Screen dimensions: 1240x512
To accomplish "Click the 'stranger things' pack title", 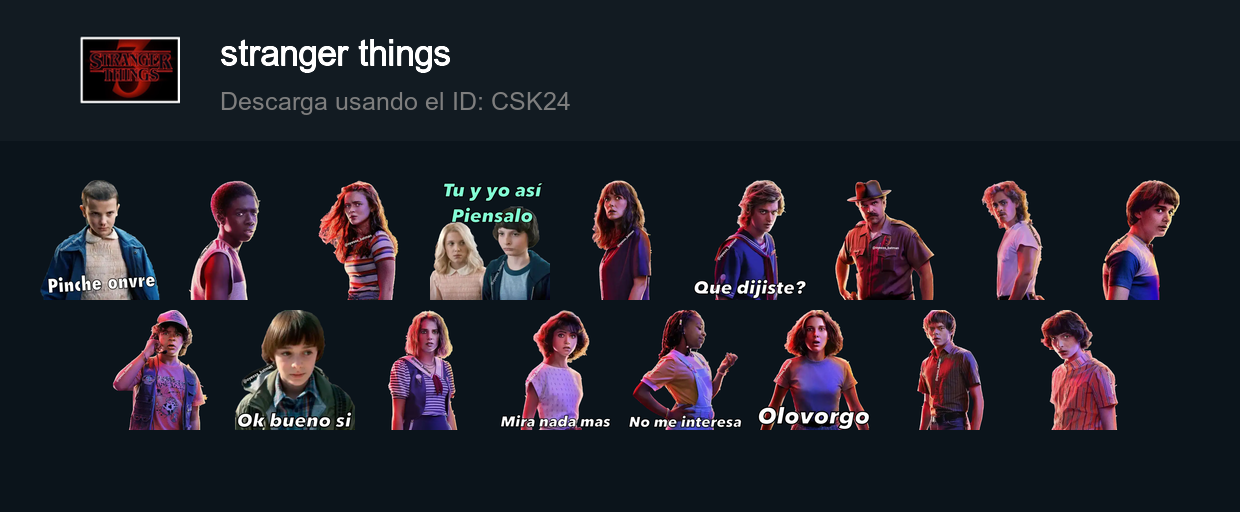I will pyautogui.click(x=335, y=54).
